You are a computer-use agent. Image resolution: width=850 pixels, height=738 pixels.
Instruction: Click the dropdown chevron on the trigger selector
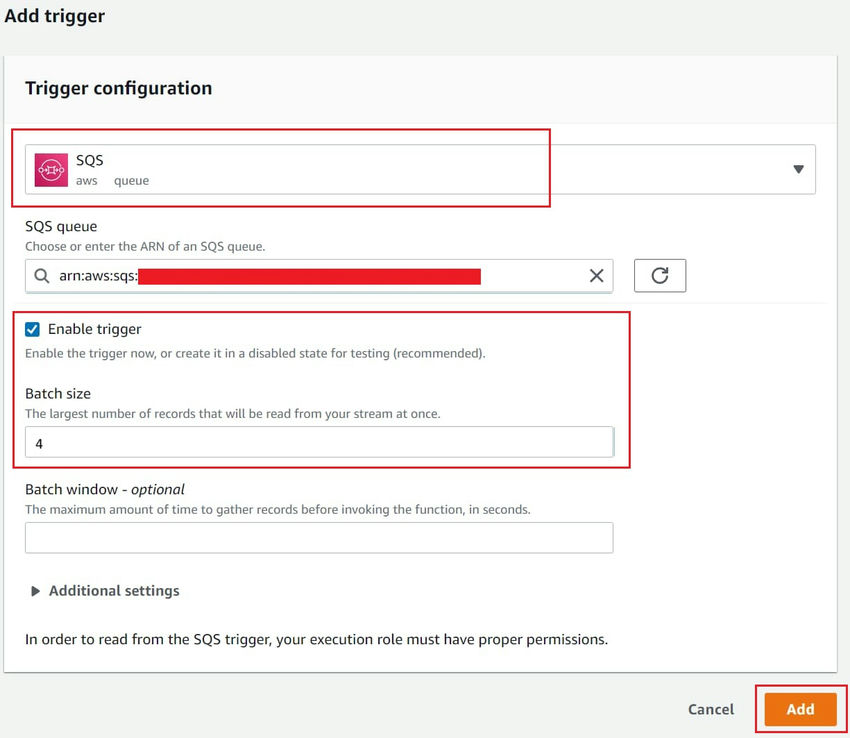coord(798,169)
